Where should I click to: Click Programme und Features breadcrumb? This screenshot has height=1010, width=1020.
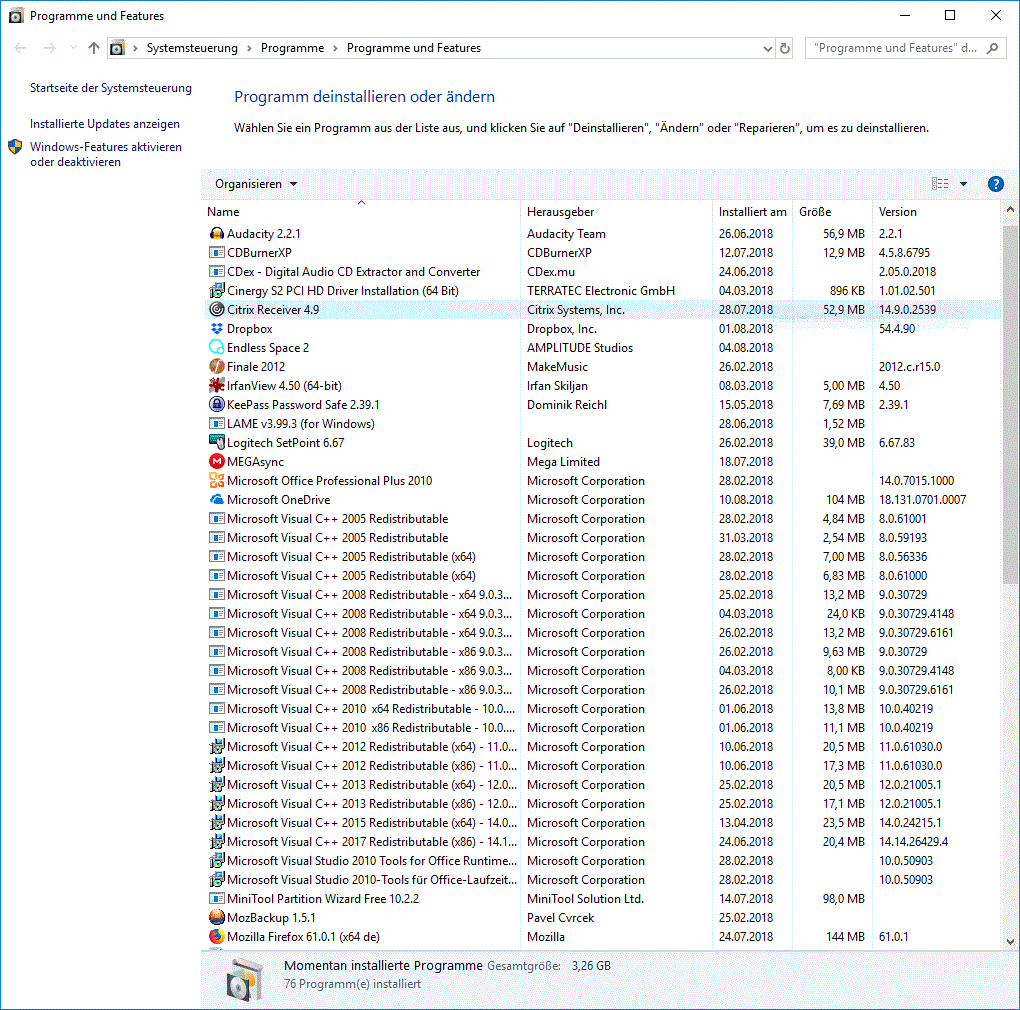(x=414, y=48)
